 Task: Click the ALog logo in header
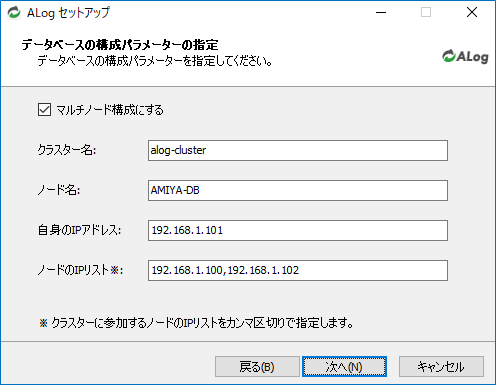465,56
